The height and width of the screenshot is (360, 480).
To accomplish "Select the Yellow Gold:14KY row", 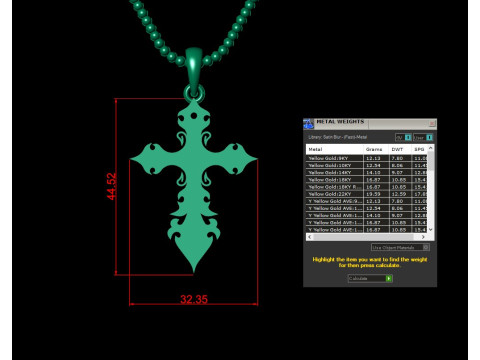I will [367, 172].
